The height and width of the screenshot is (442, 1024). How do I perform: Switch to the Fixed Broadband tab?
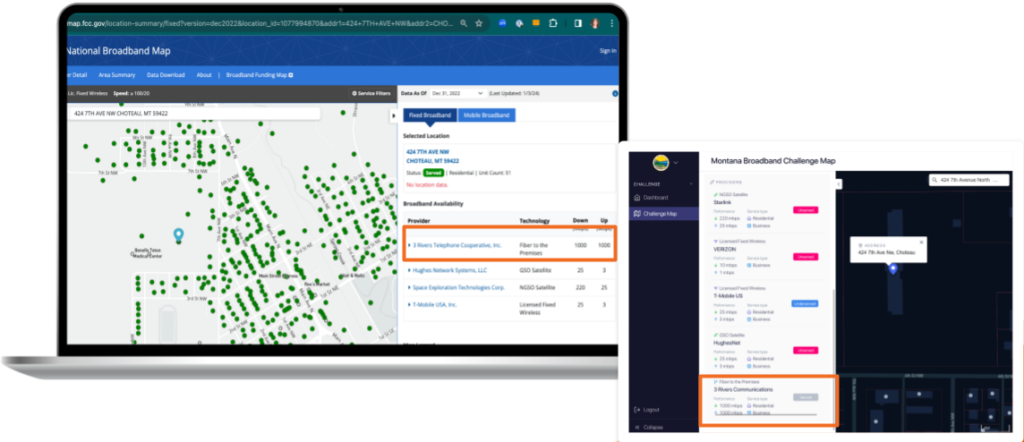(430, 116)
